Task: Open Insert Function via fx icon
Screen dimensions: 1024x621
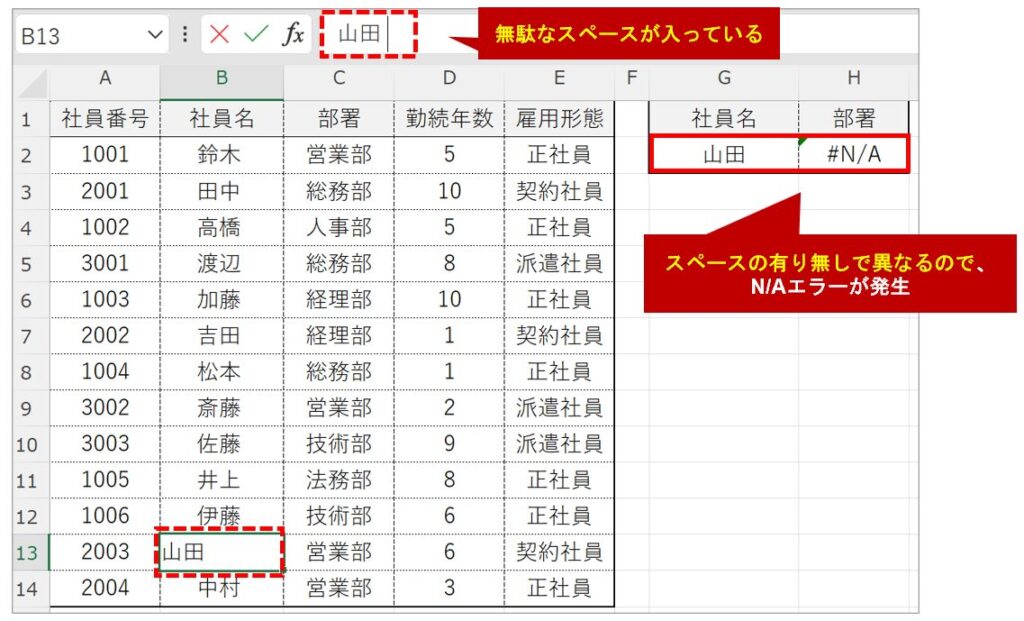Action: coord(293,35)
